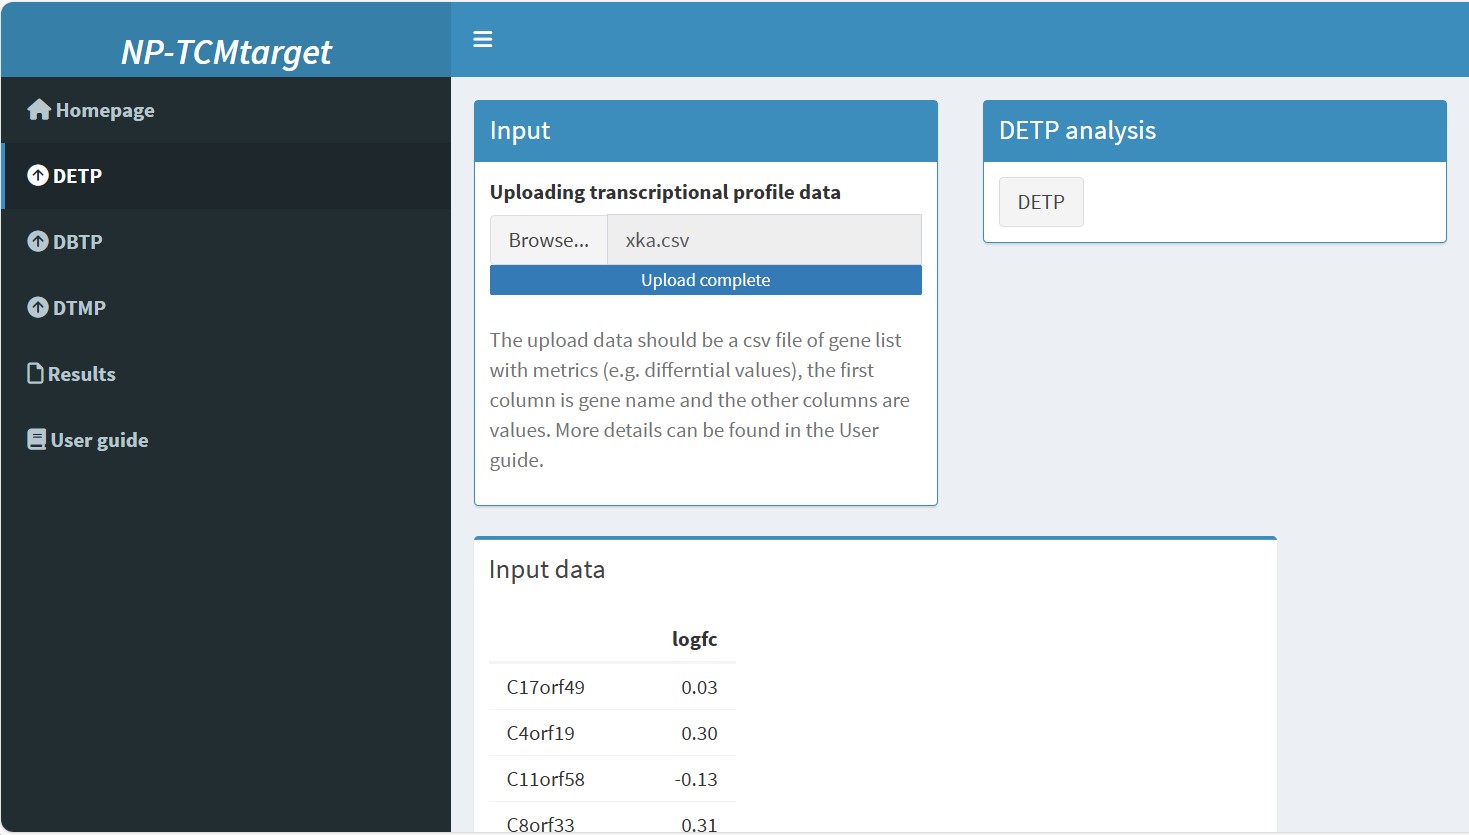Click the -0.13 logfc value
This screenshot has width=1469, height=835.
tap(696, 779)
